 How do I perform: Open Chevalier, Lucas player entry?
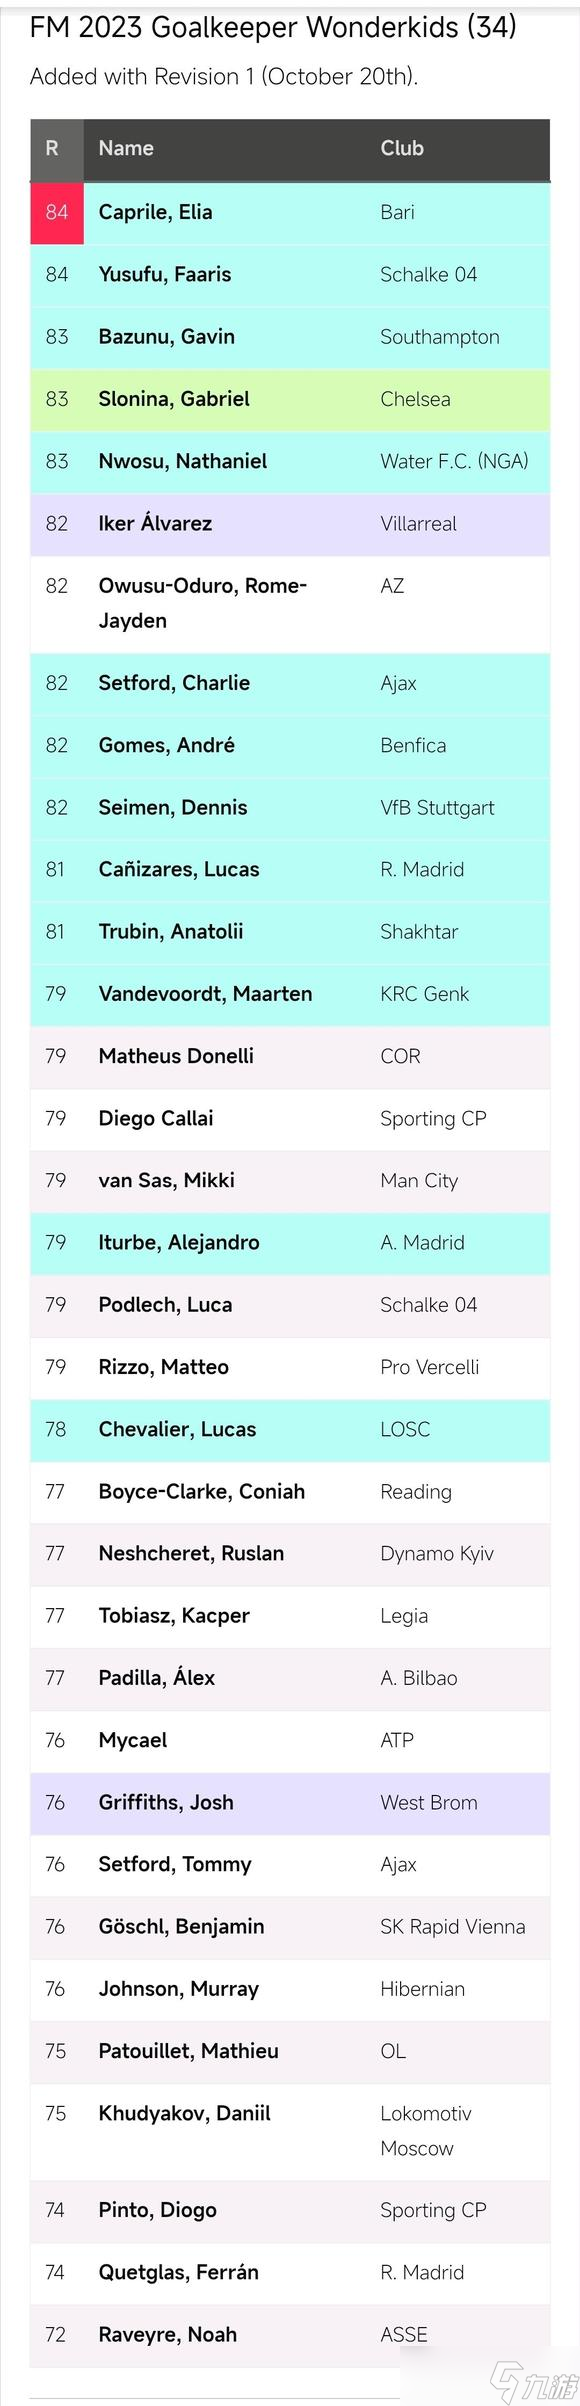coord(177,1429)
